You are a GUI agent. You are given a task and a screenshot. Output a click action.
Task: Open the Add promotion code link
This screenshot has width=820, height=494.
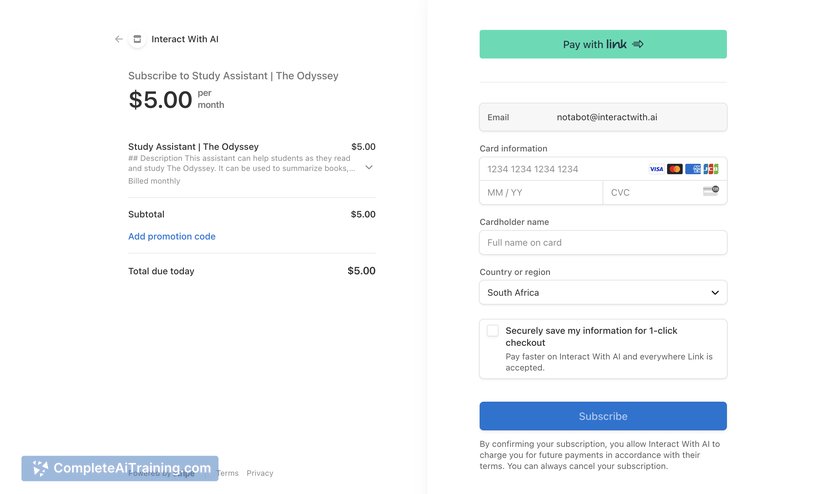click(x=172, y=236)
